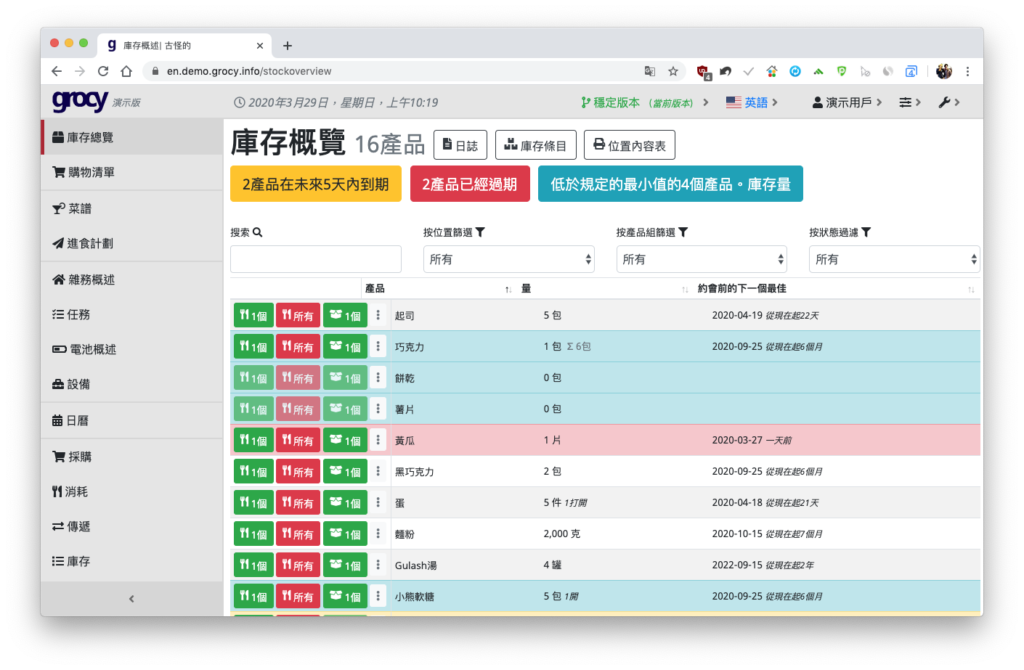Consume 1個 of 蛋
This screenshot has height=670, width=1024.
coord(253,503)
